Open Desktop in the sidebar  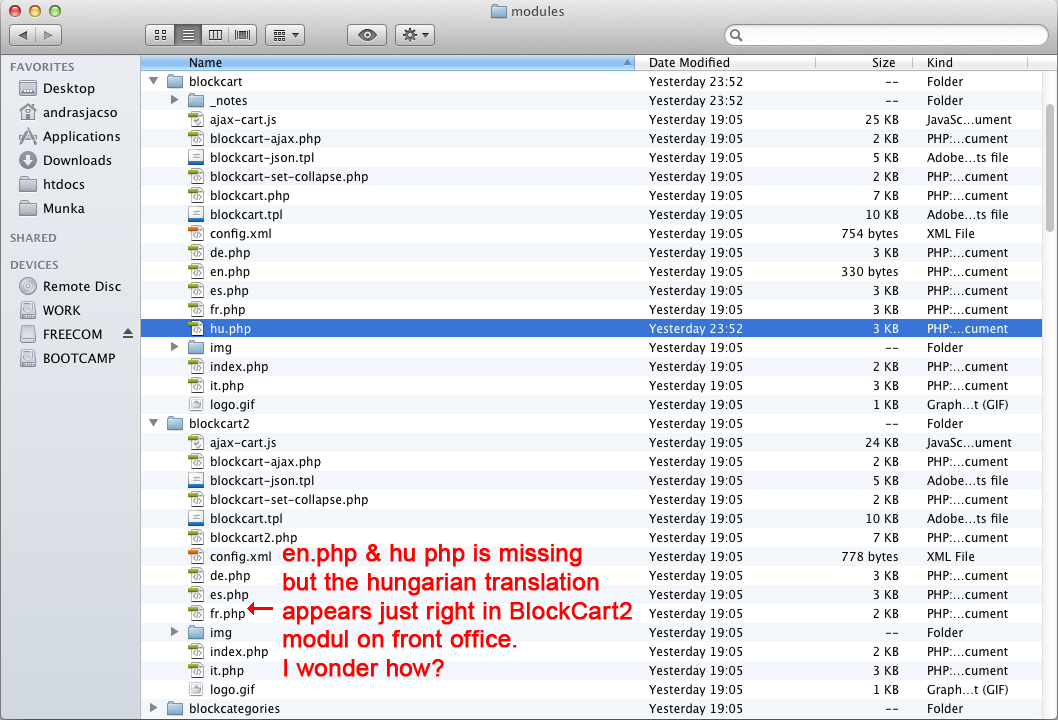pos(70,88)
